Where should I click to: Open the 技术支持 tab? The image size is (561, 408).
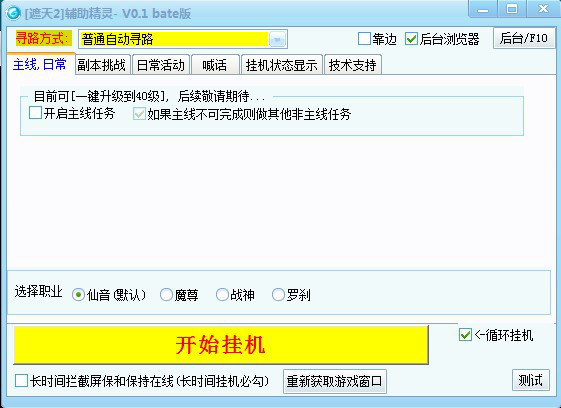click(x=353, y=65)
